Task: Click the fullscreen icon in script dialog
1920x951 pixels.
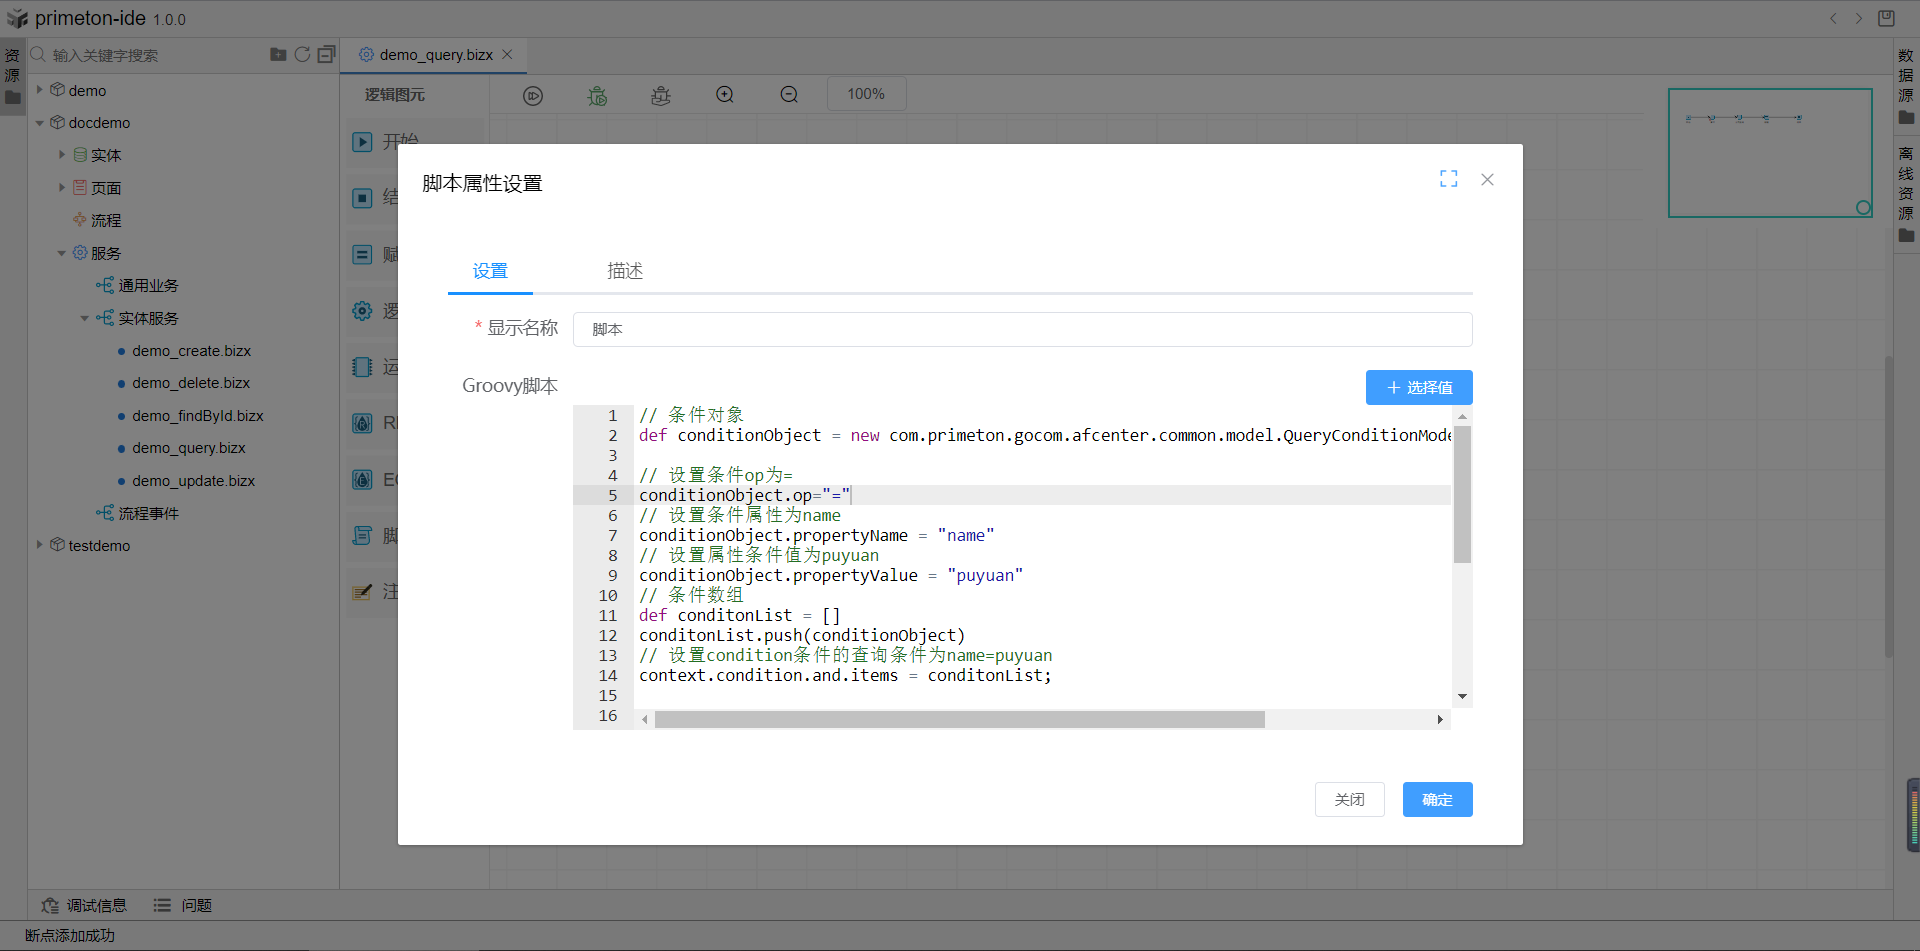Action: pyautogui.click(x=1448, y=179)
